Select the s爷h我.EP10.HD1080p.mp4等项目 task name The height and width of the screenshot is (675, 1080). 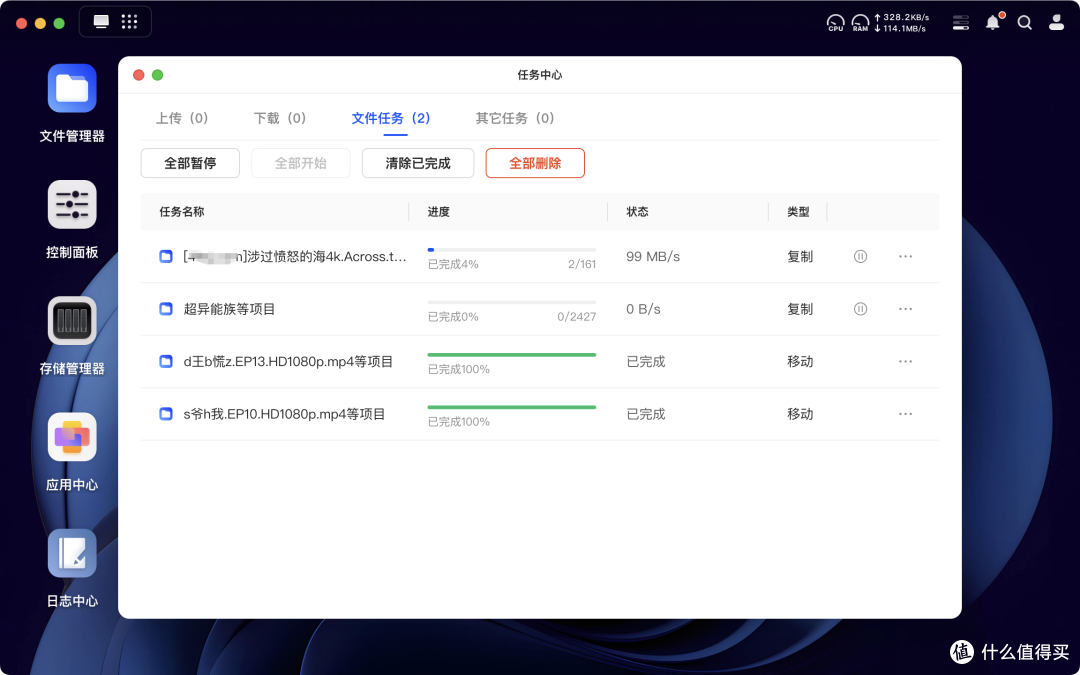(x=284, y=414)
